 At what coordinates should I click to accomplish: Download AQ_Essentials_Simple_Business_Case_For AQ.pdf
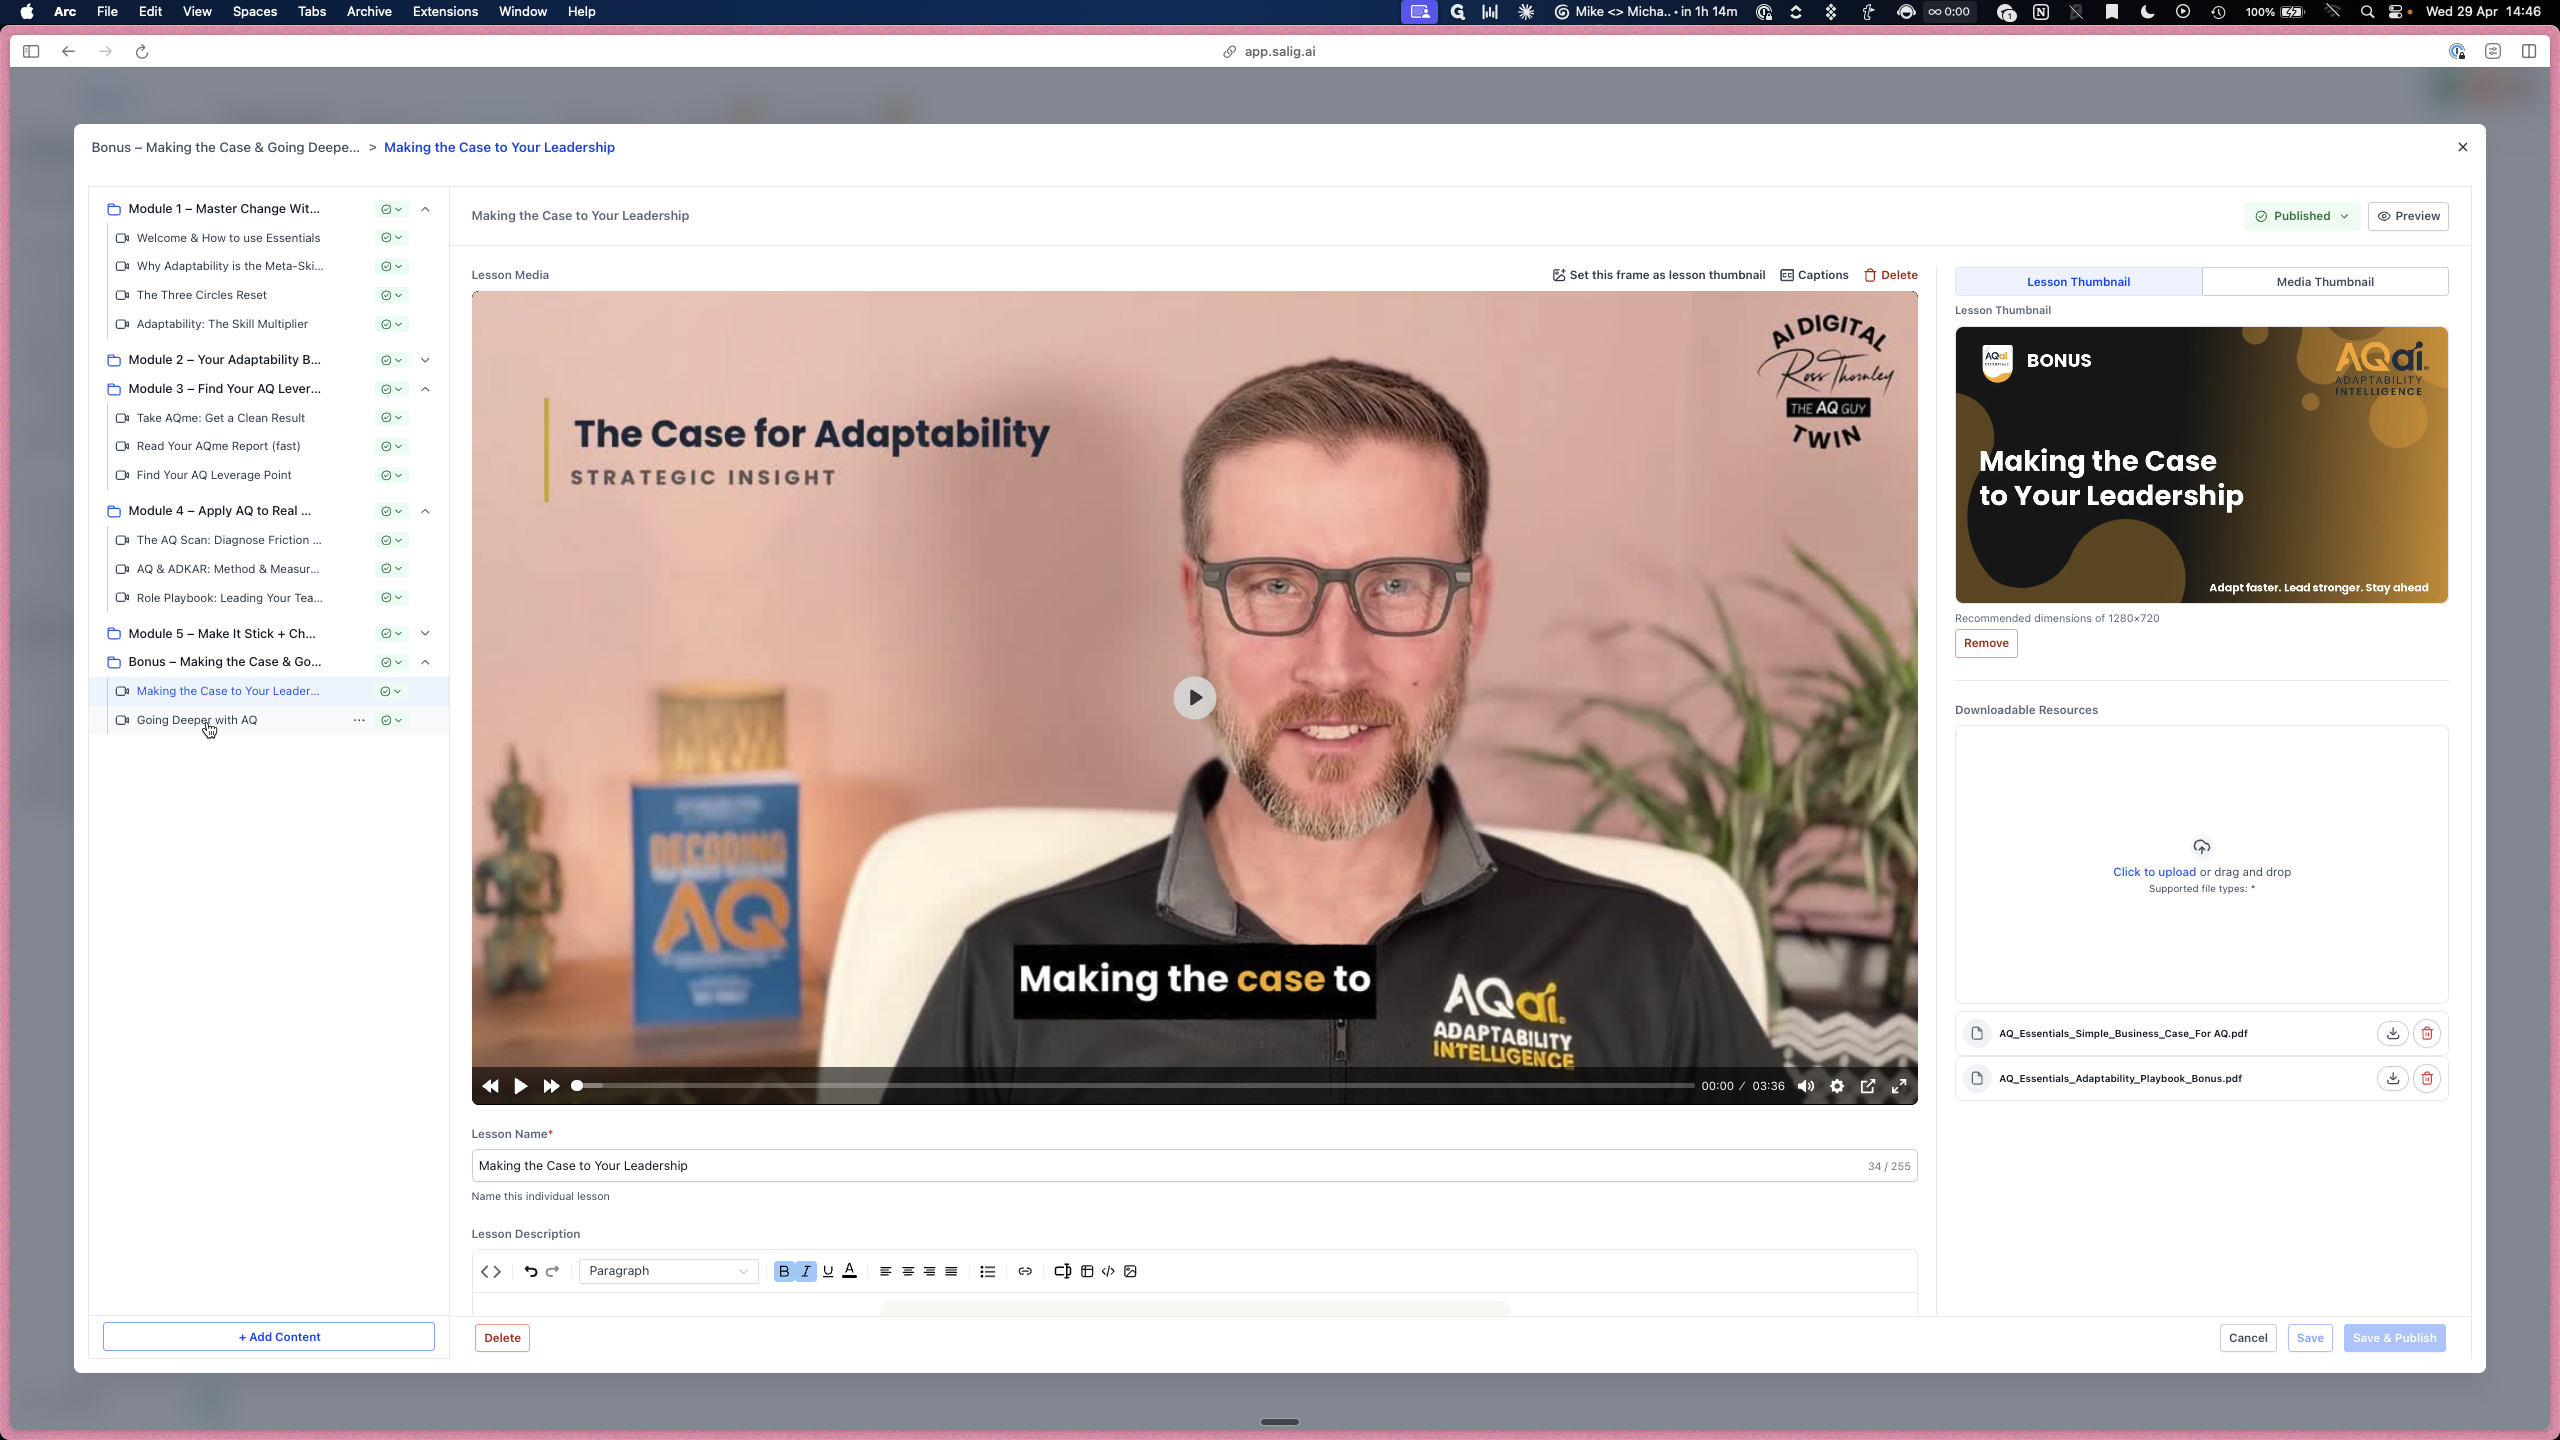(2393, 1034)
